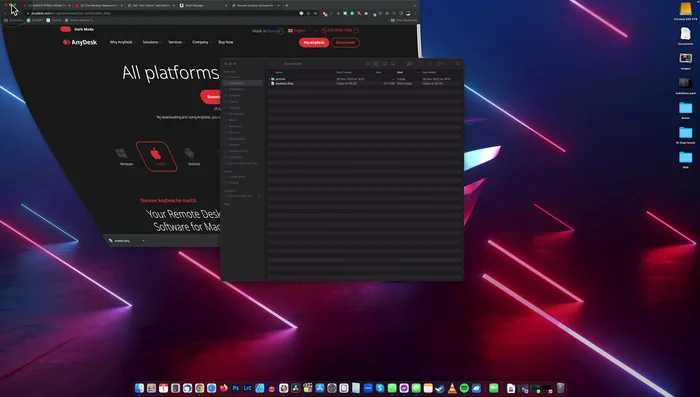This screenshot has width=700, height=397.
Task: Launch Google Chrome from the Dock
Action: [200, 388]
